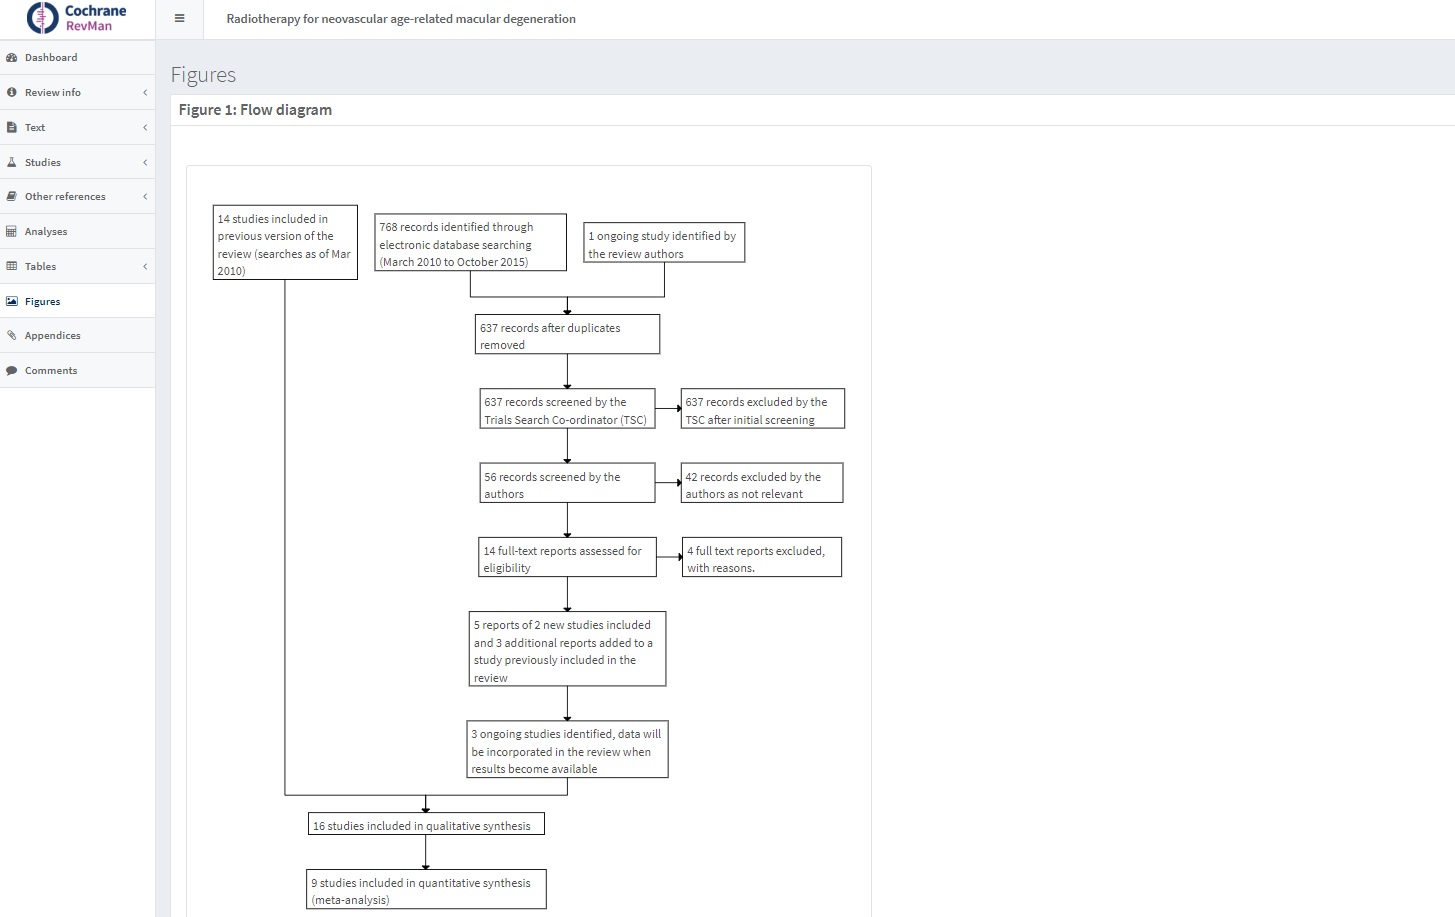Click the Studies flask icon

pyautogui.click(x=12, y=162)
